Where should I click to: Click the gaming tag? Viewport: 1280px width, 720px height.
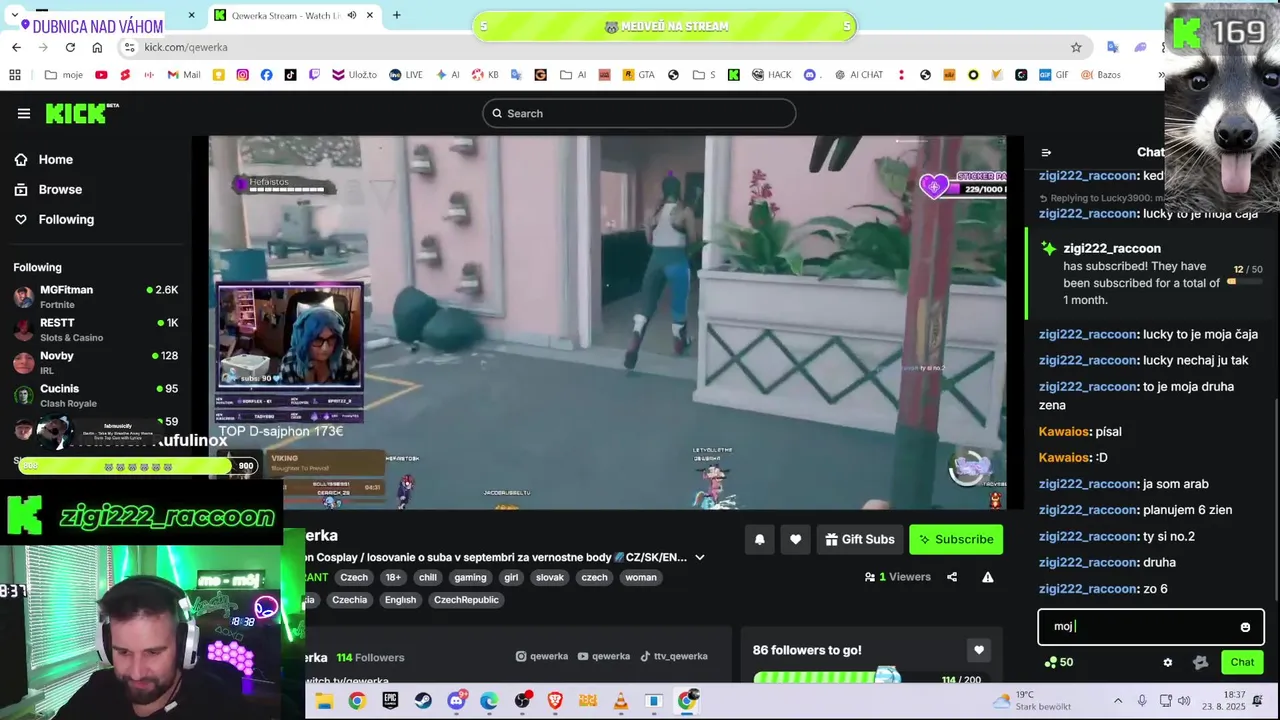pyautogui.click(x=470, y=577)
